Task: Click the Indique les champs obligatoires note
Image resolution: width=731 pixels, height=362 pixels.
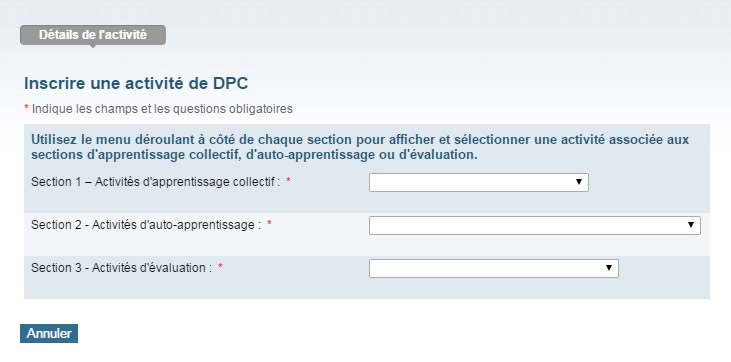Action: pyautogui.click(x=162, y=109)
